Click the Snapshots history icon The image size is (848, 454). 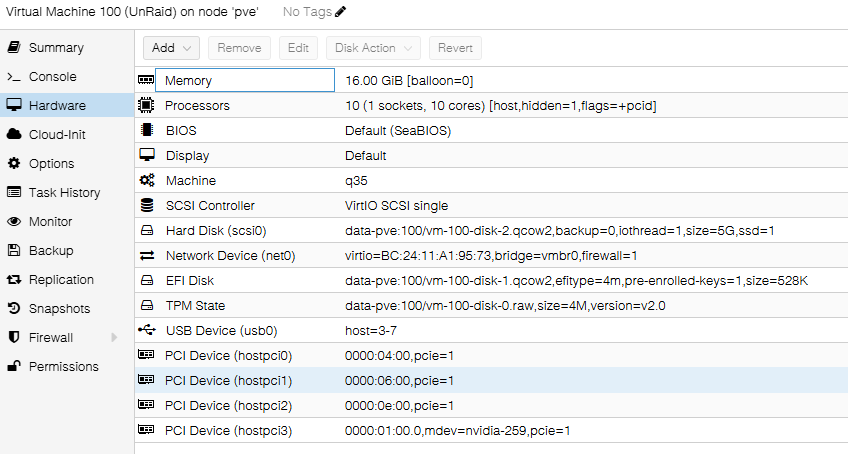pyautogui.click(x=14, y=308)
